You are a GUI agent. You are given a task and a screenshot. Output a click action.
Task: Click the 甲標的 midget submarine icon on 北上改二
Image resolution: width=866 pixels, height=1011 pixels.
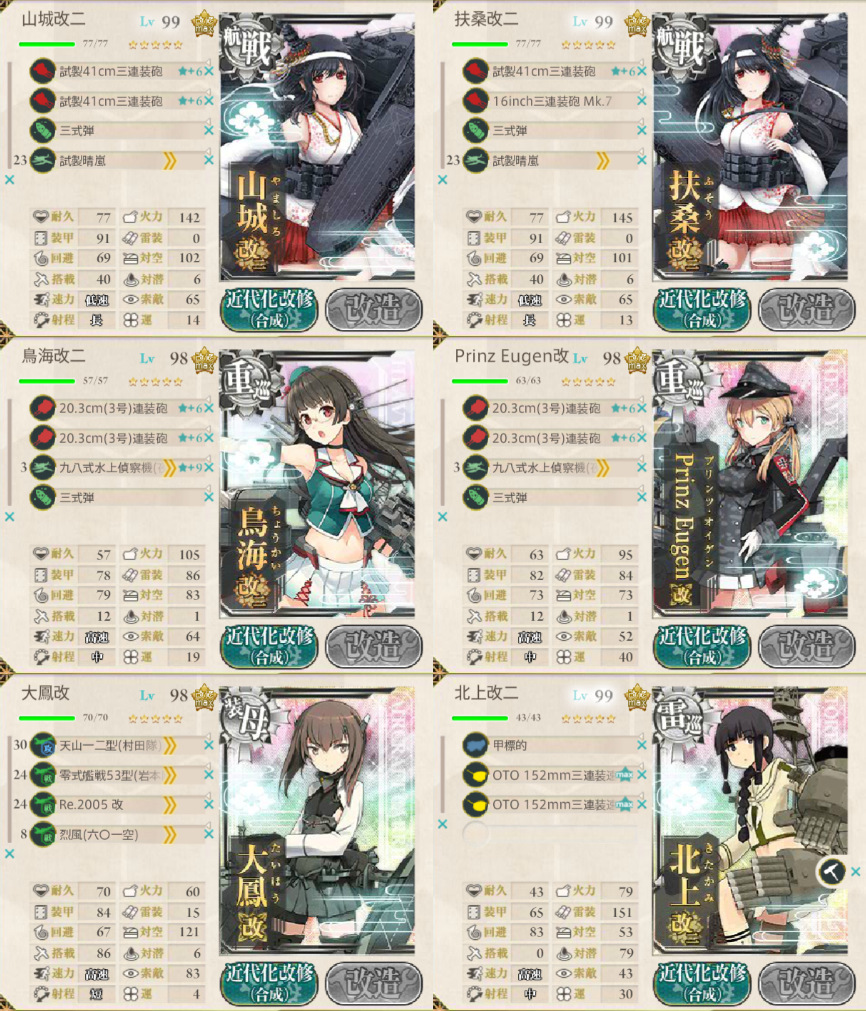476,745
